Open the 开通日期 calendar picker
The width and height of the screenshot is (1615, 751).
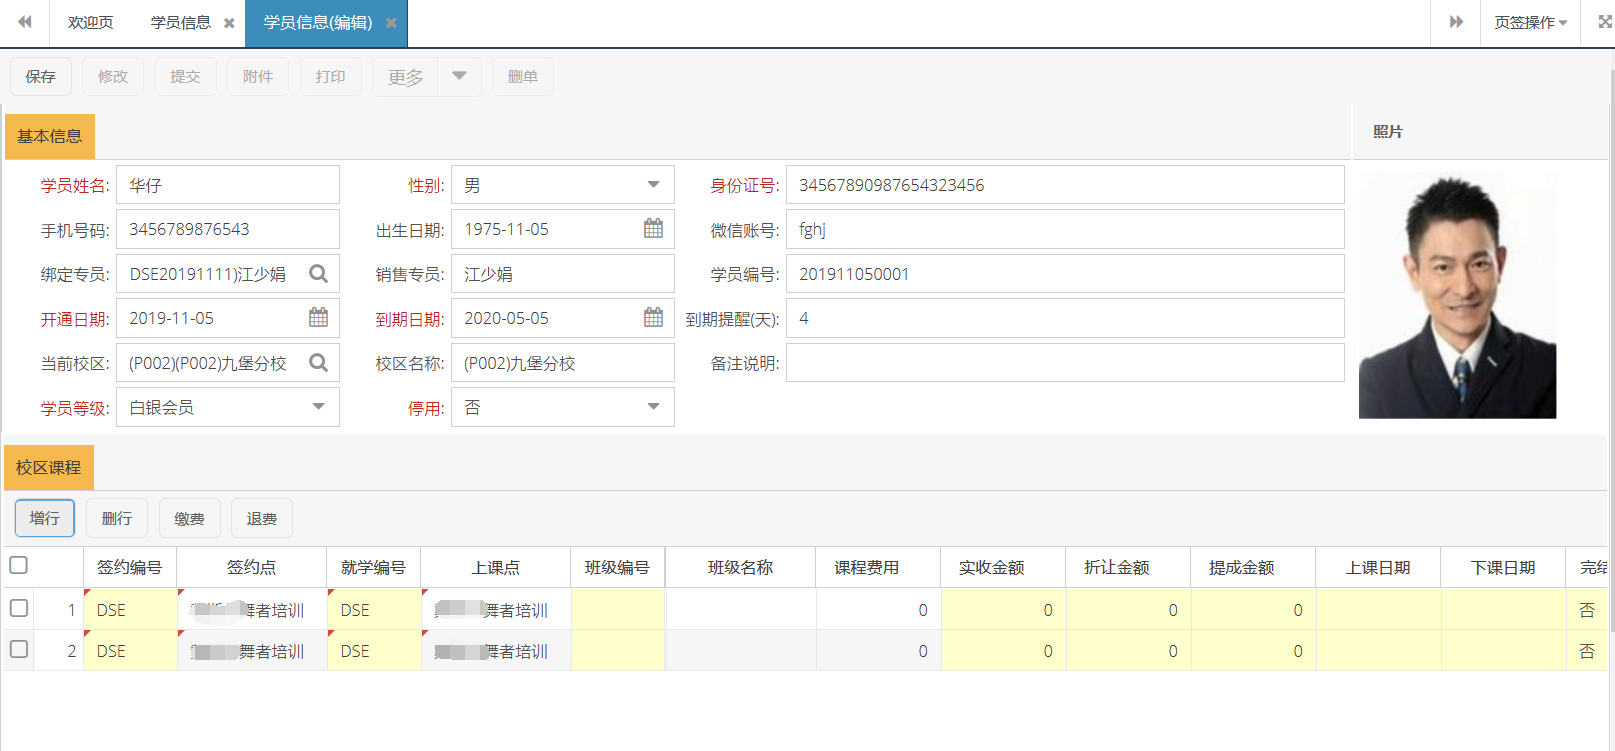[x=318, y=318]
